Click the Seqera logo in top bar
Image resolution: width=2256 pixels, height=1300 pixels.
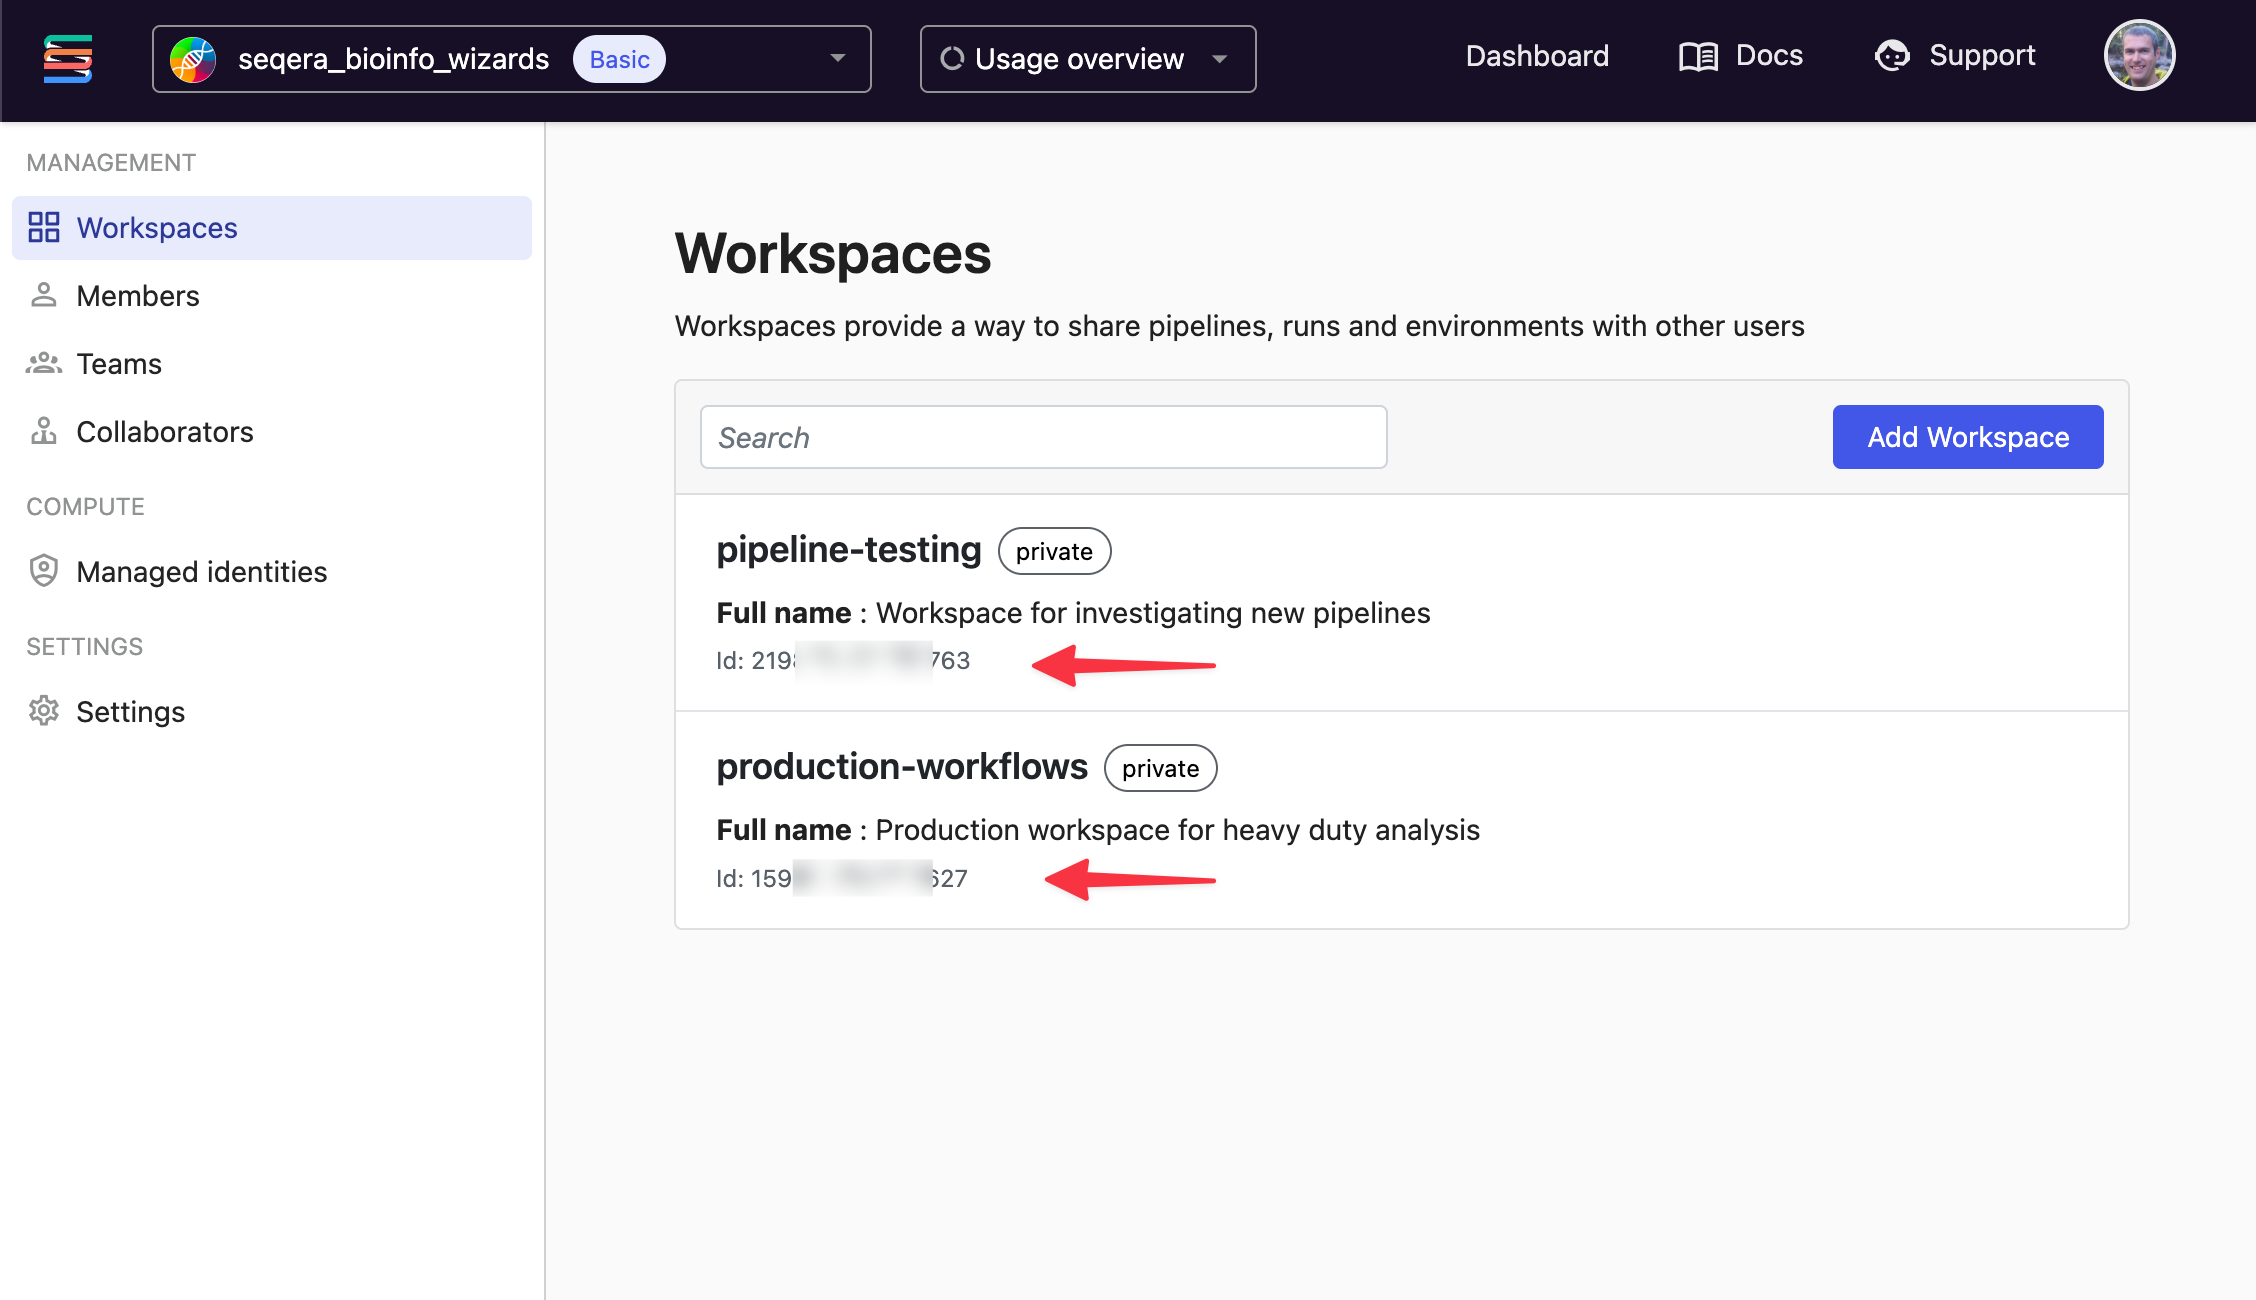(67, 58)
